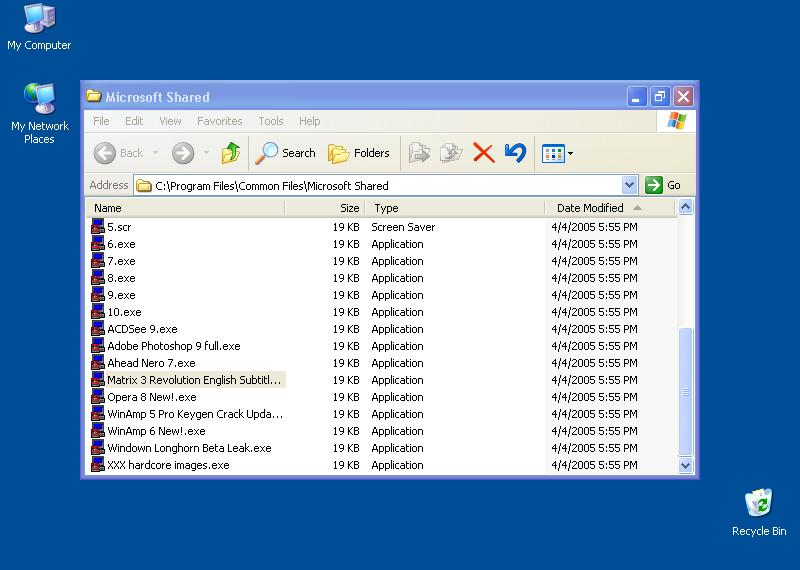
Task: Click date cell of 9.exe row
Action: click(x=594, y=295)
